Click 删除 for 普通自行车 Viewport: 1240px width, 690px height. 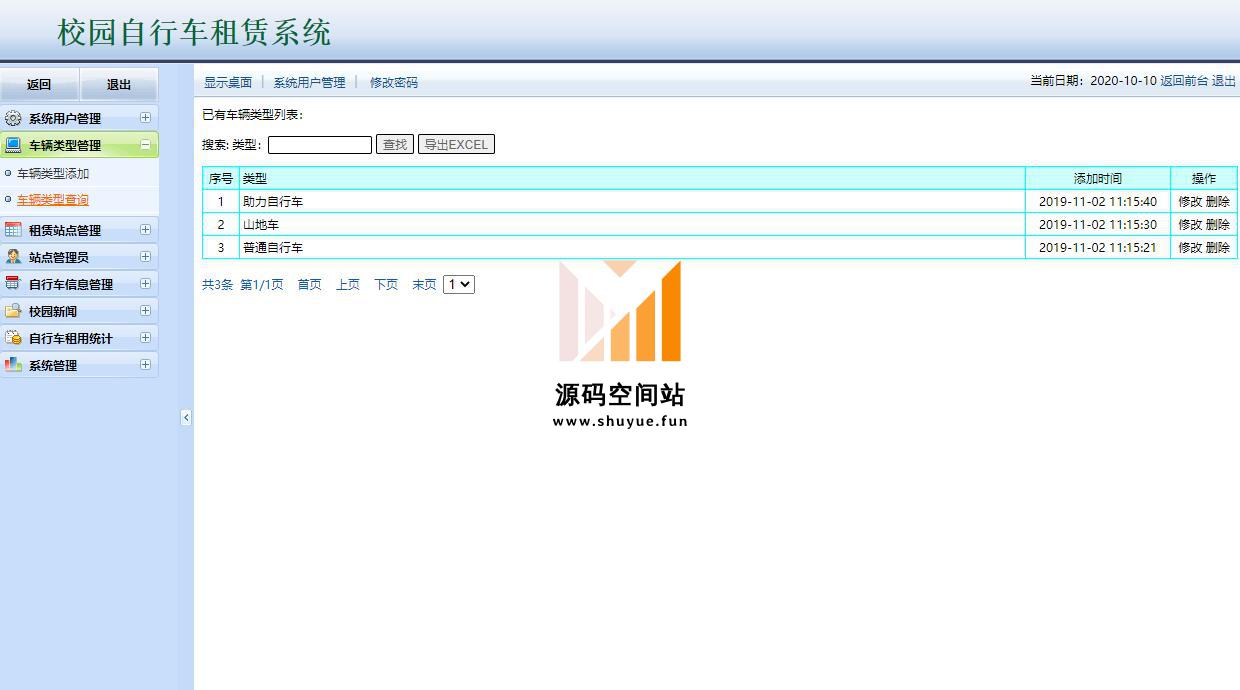pyautogui.click(x=1218, y=247)
